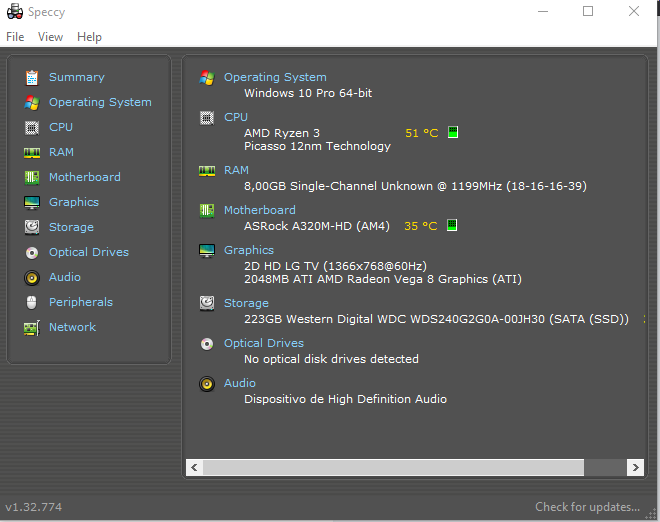The image size is (660, 522).
Task: Click the Windows 10 Pro 64-bit text
Action: [x=308, y=93]
